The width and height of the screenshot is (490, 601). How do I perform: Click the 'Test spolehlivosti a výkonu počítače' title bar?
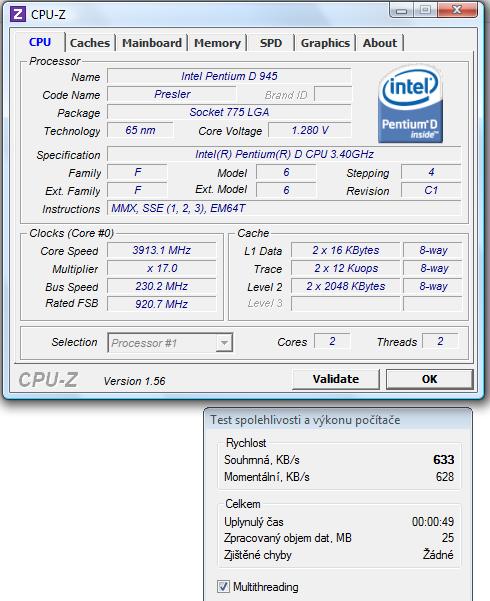pos(338,420)
